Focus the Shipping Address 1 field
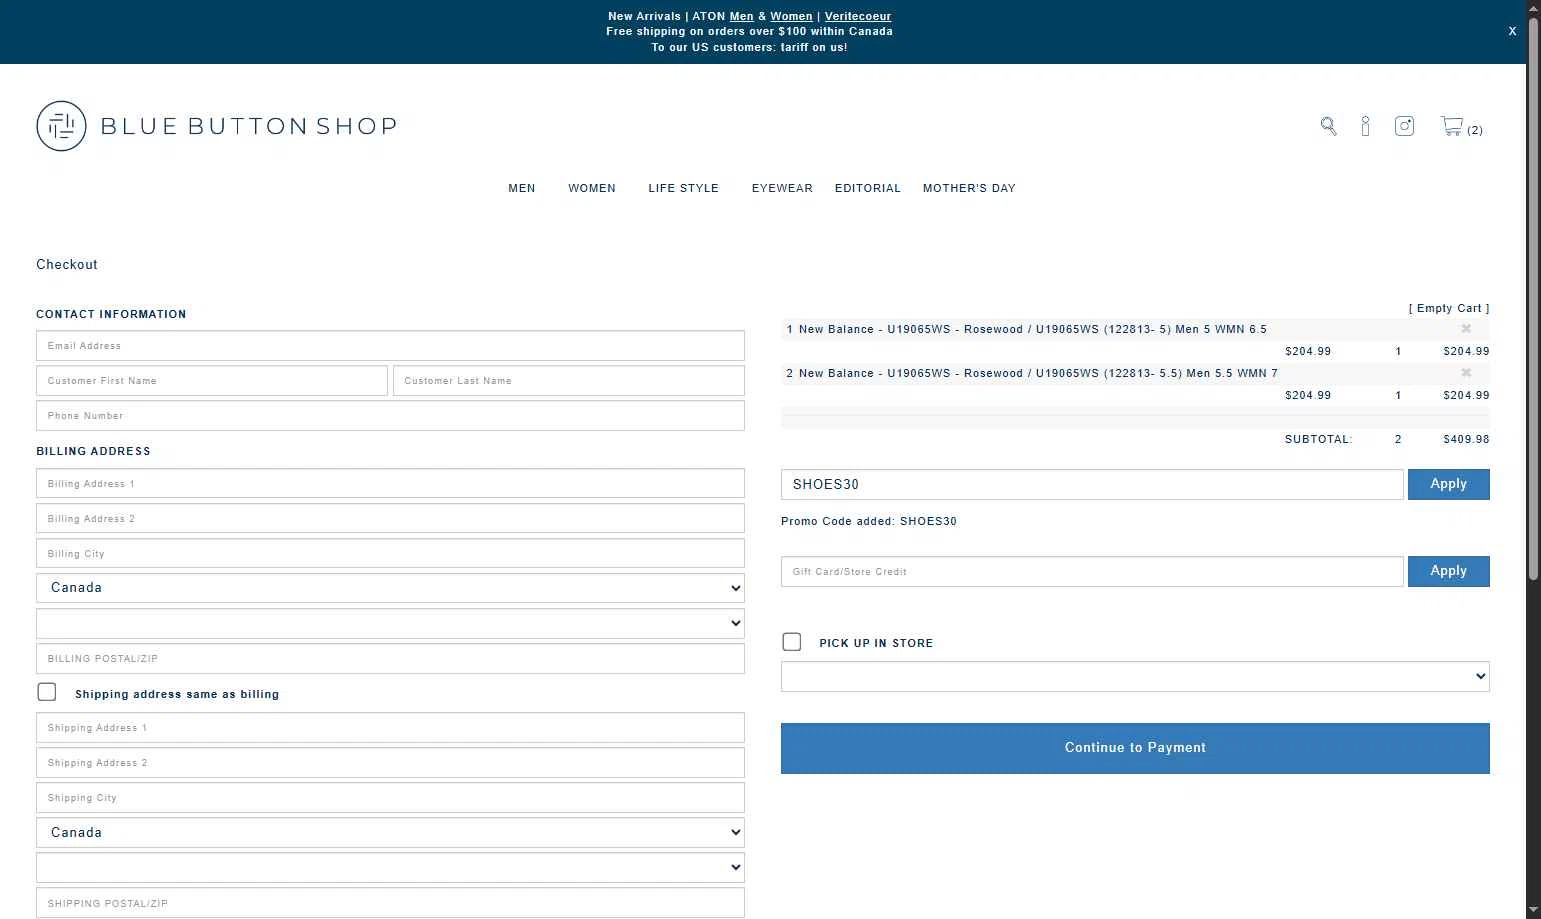This screenshot has width=1541, height=919. (x=390, y=728)
